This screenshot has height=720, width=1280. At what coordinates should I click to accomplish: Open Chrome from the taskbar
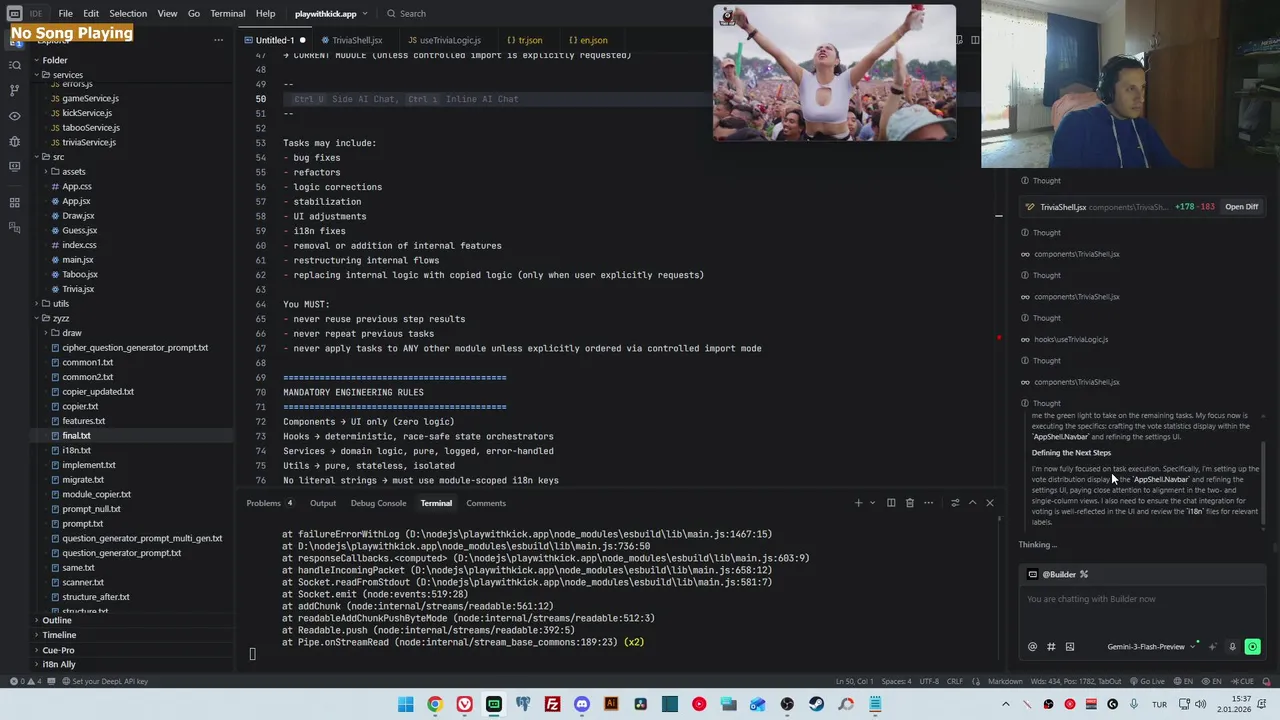point(435,704)
